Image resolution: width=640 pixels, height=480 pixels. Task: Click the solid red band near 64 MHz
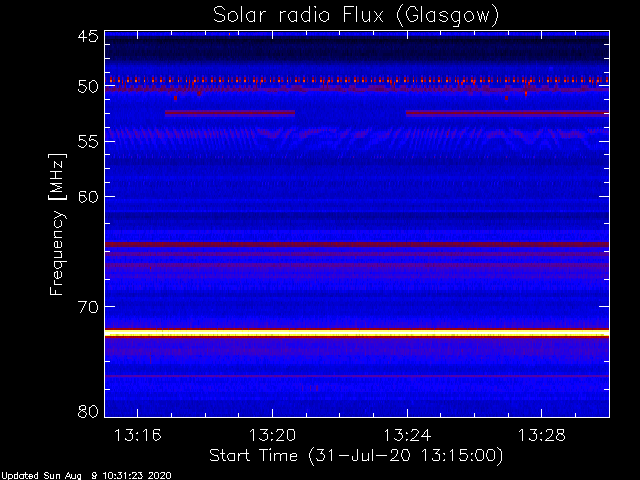point(357,244)
